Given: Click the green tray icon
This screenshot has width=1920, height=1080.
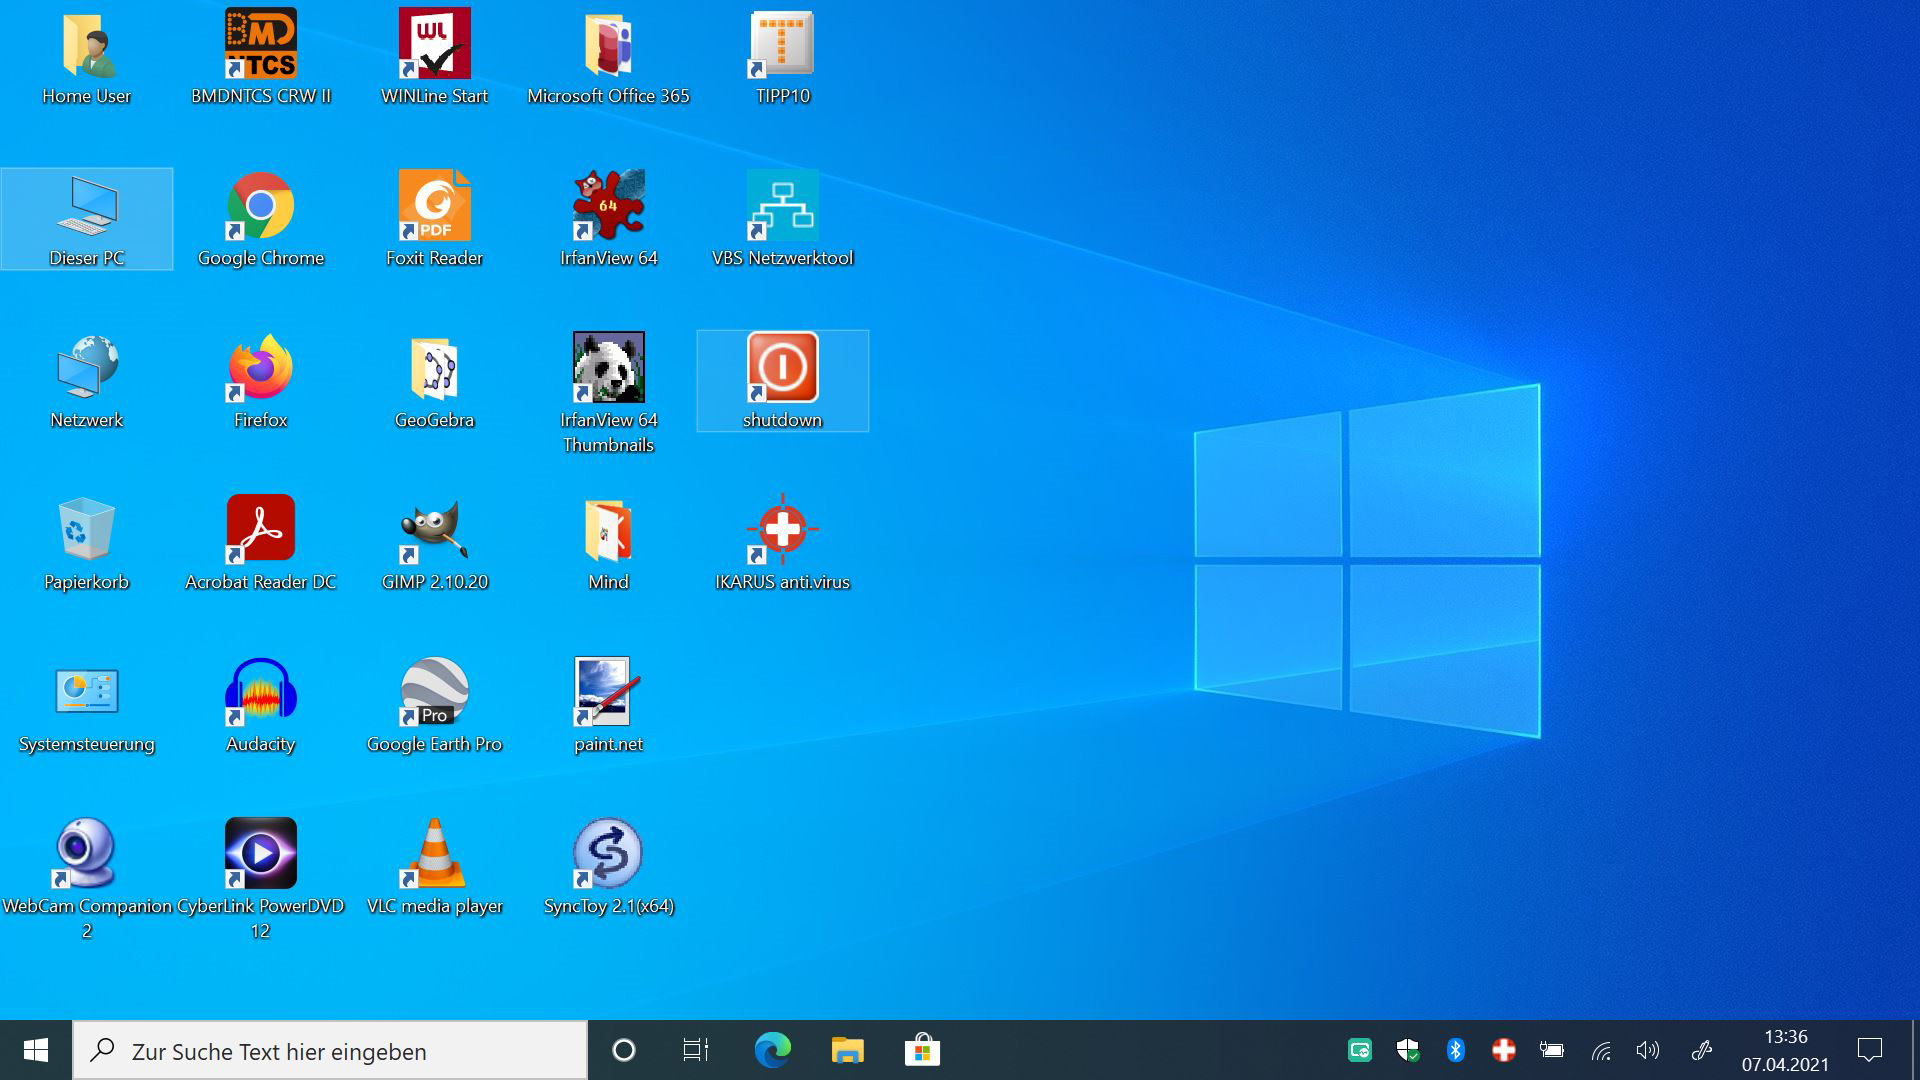Looking at the screenshot, I should [x=1360, y=1050].
